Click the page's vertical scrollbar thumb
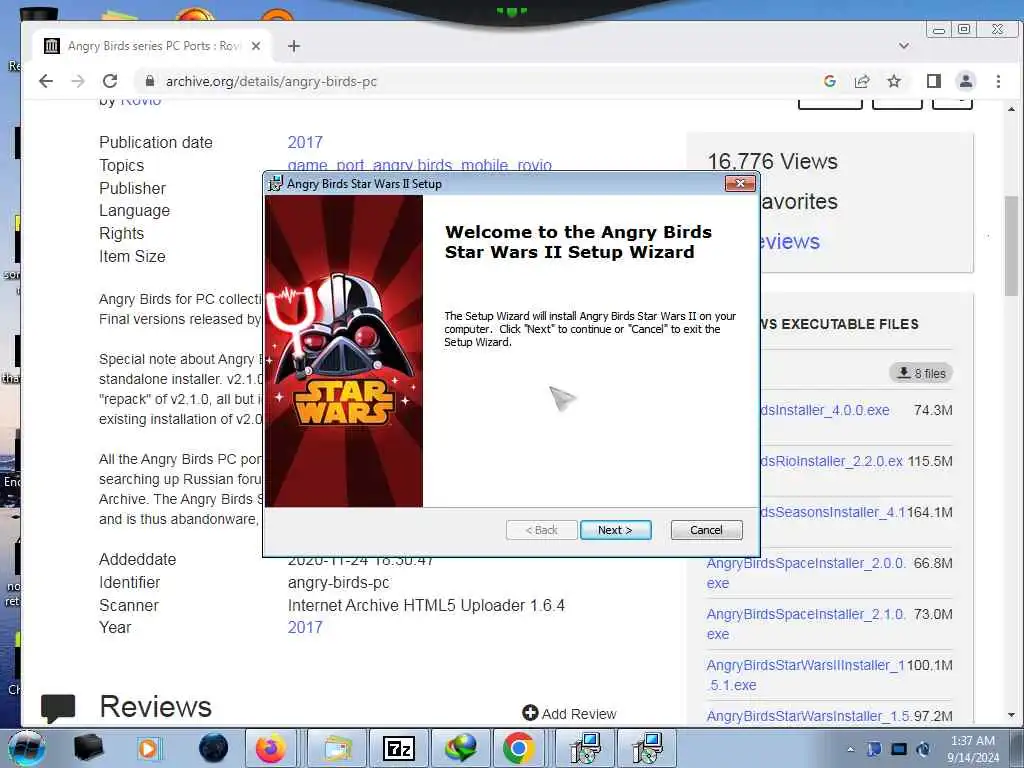Image resolution: width=1024 pixels, height=768 pixels. [1011, 245]
